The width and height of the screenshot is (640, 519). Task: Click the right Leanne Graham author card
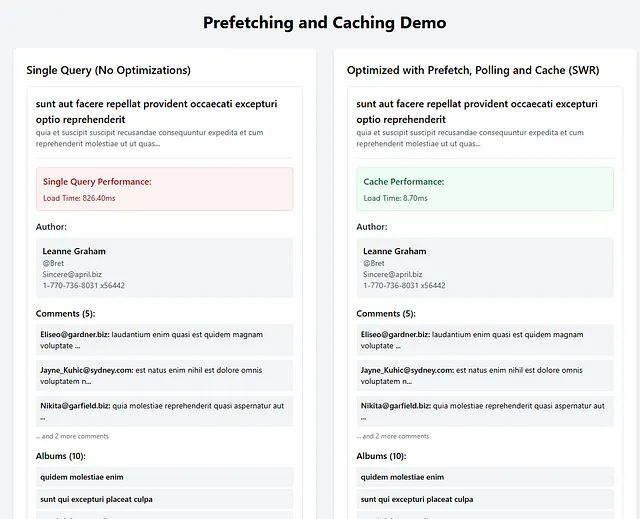tap(485, 268)
